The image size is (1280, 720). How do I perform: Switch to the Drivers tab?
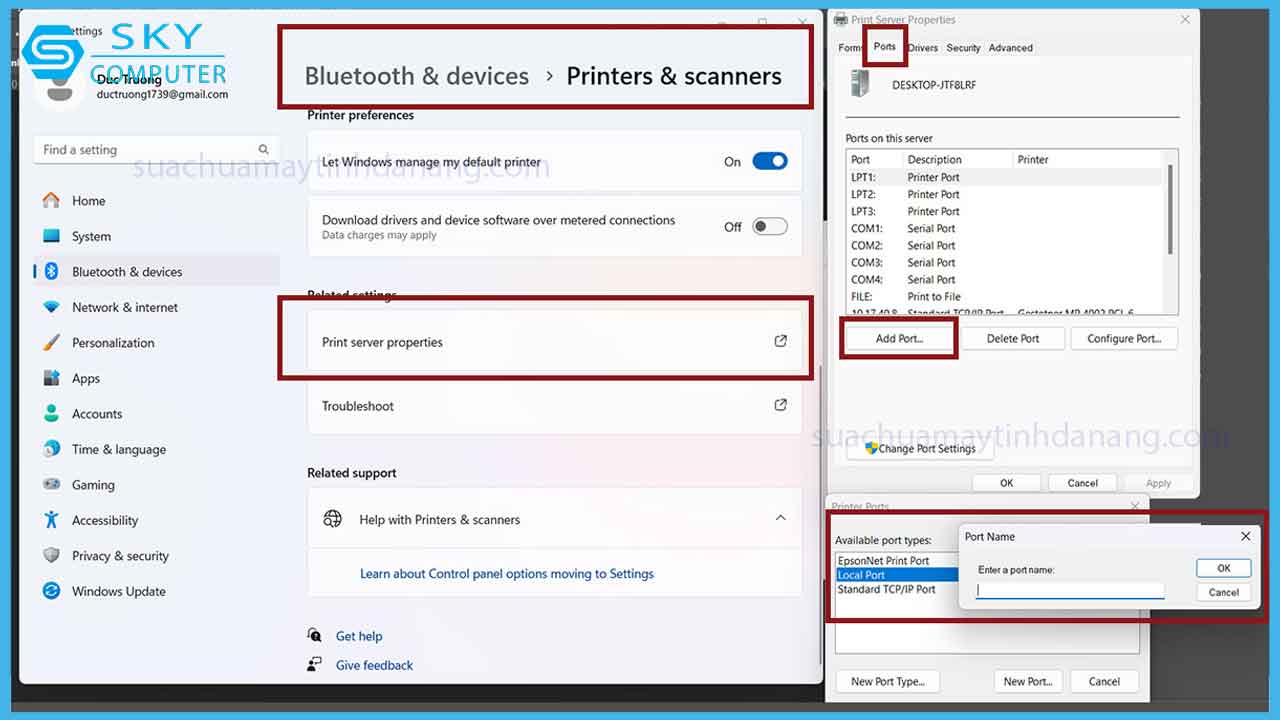coord(922,47)
